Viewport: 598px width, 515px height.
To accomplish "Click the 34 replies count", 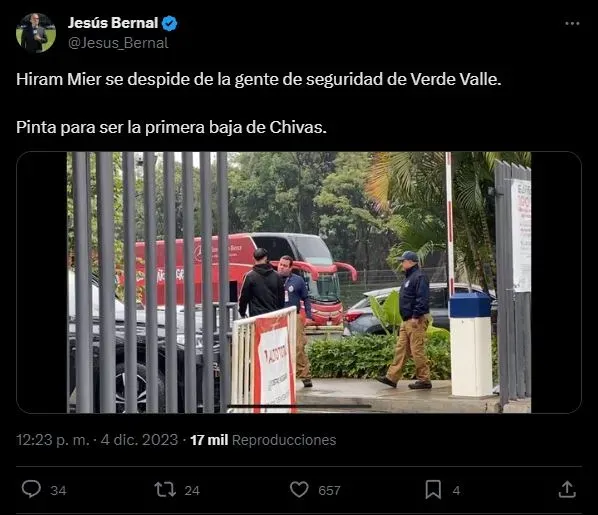I will point(58,491).
